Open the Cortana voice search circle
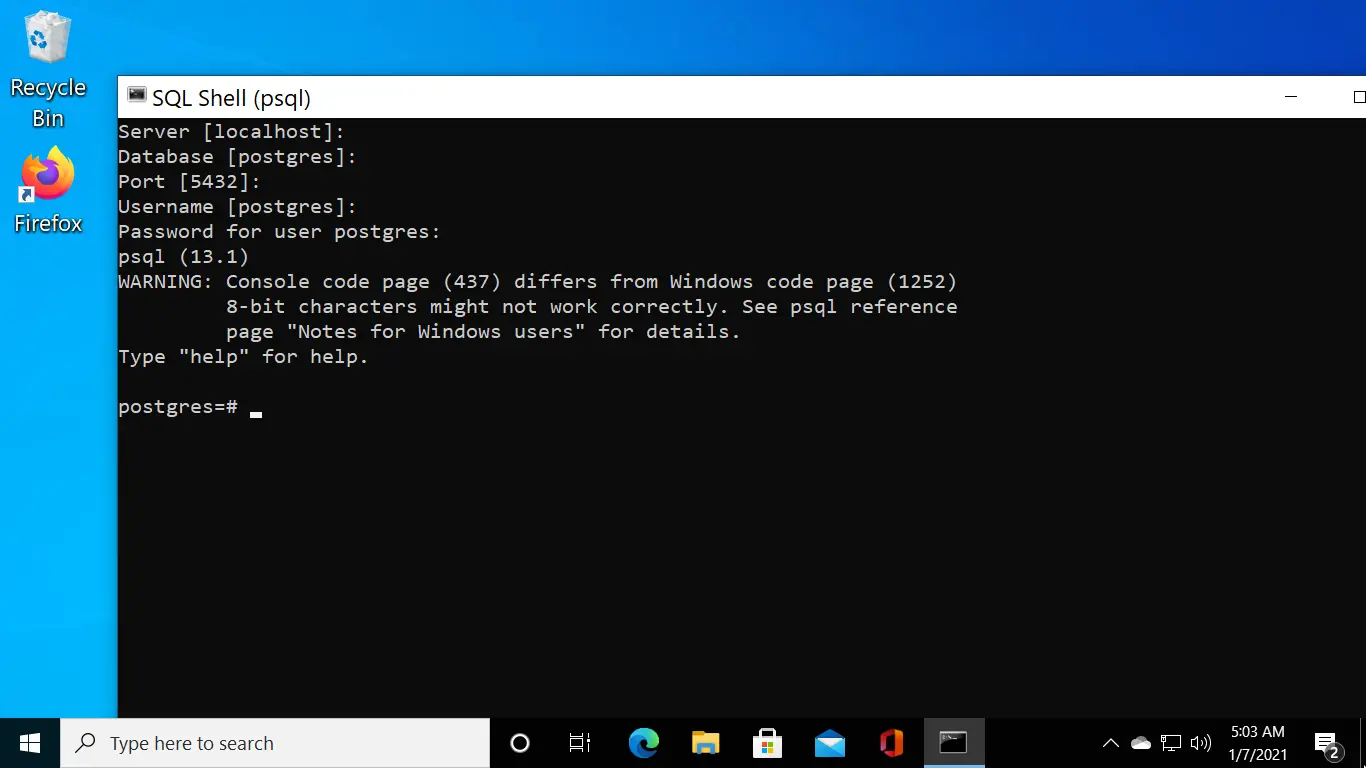1366x768 pixels. pyautogui.click(x=519, y=743)
